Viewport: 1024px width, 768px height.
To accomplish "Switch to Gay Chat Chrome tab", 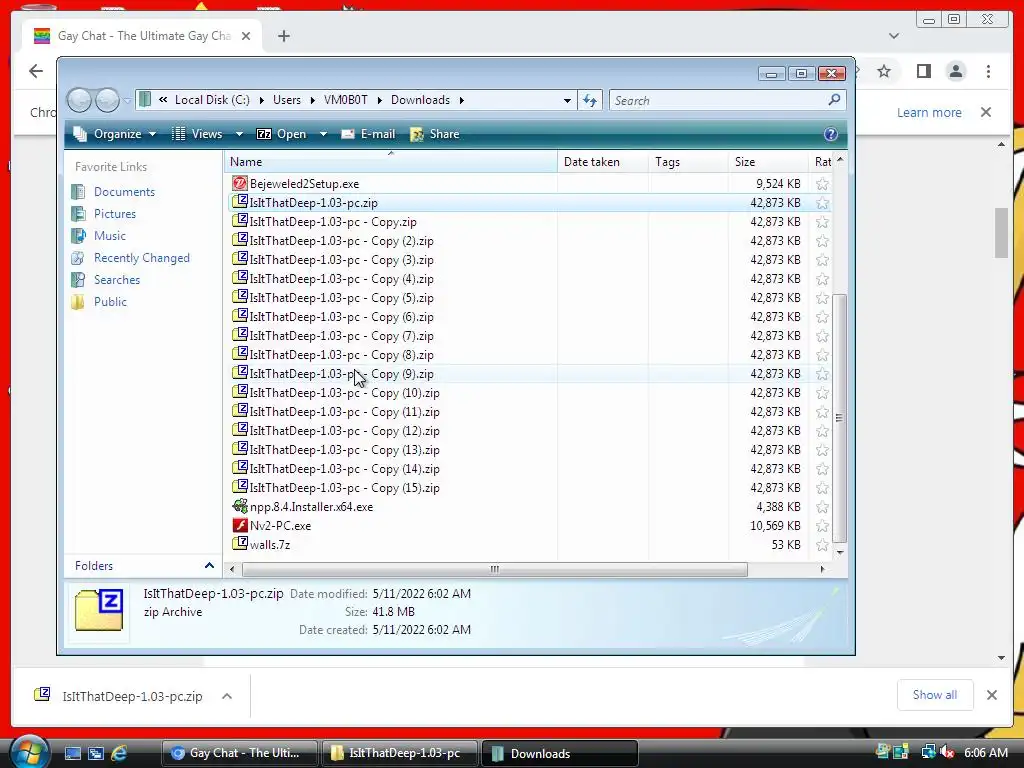I will [x=142, y=36].
